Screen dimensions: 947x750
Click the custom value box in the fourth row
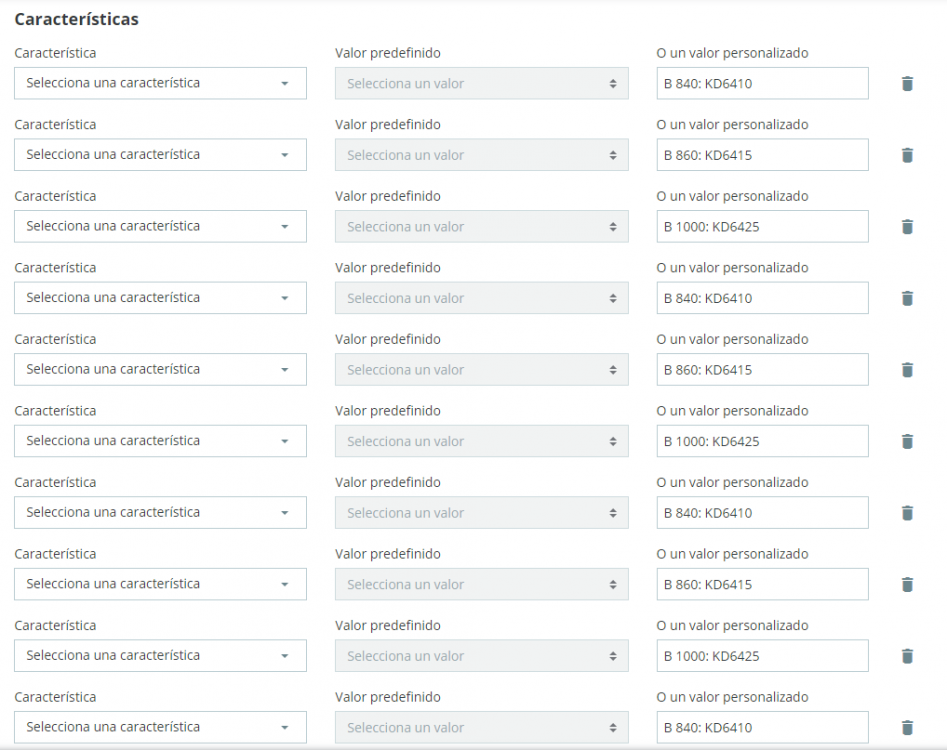[762, 298]
